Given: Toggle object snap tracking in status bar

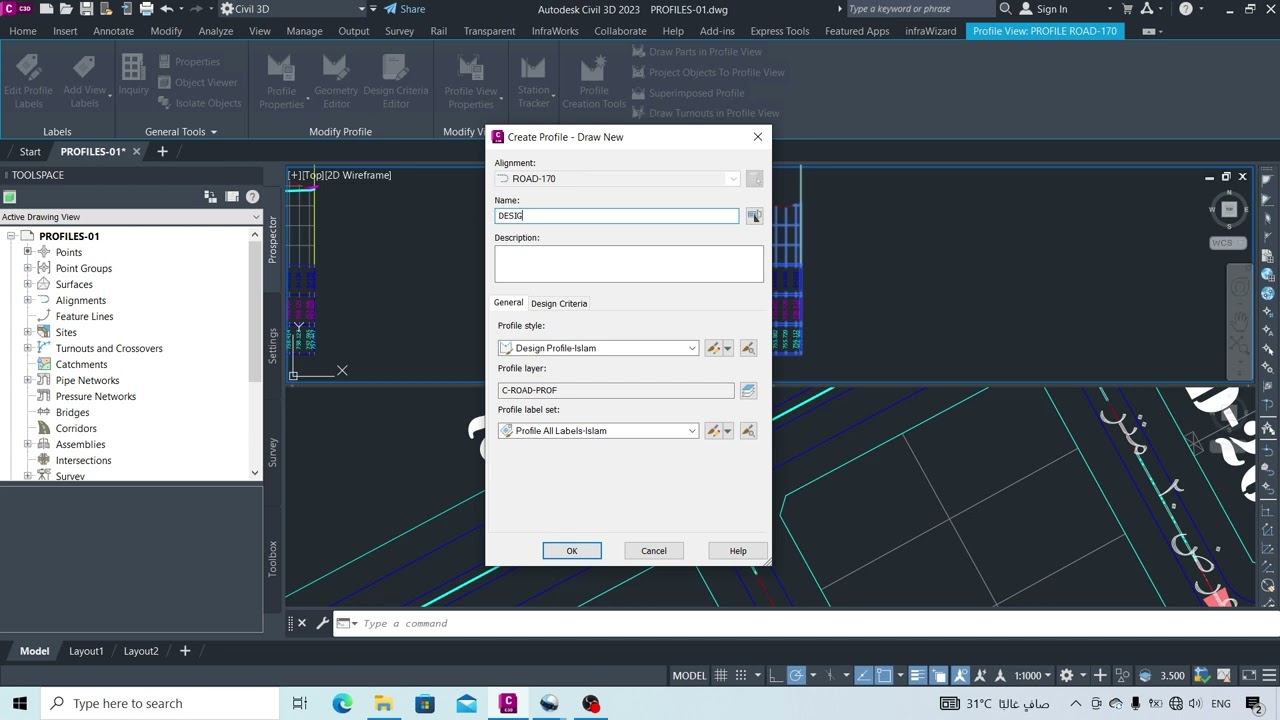Looking at the screenshot, I should pyautogui.click(x=864, y=676).
